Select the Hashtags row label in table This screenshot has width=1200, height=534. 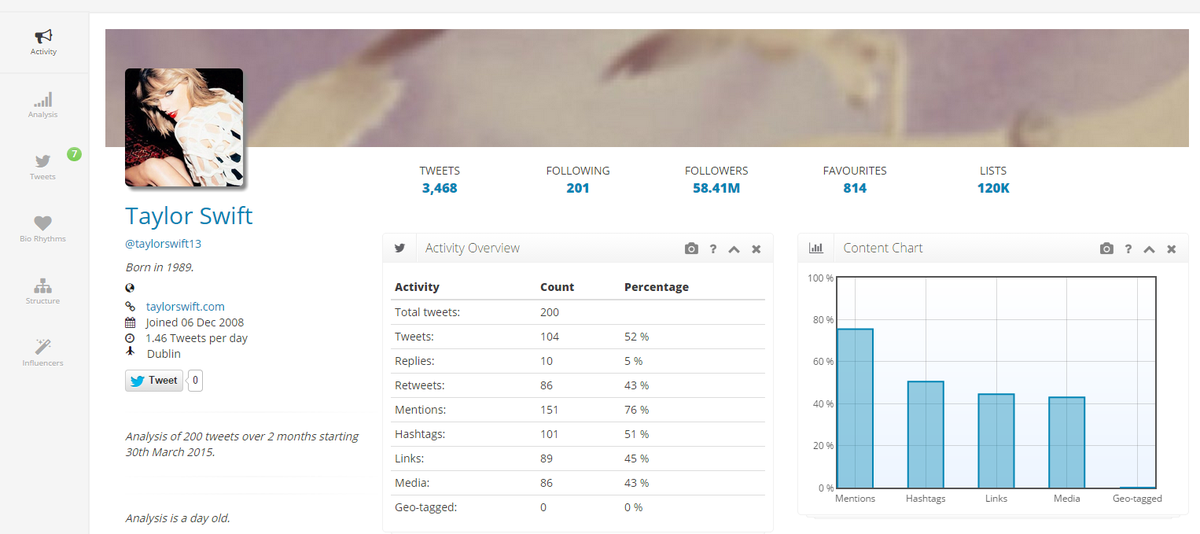pyautogui.click(x=421, y=434)
